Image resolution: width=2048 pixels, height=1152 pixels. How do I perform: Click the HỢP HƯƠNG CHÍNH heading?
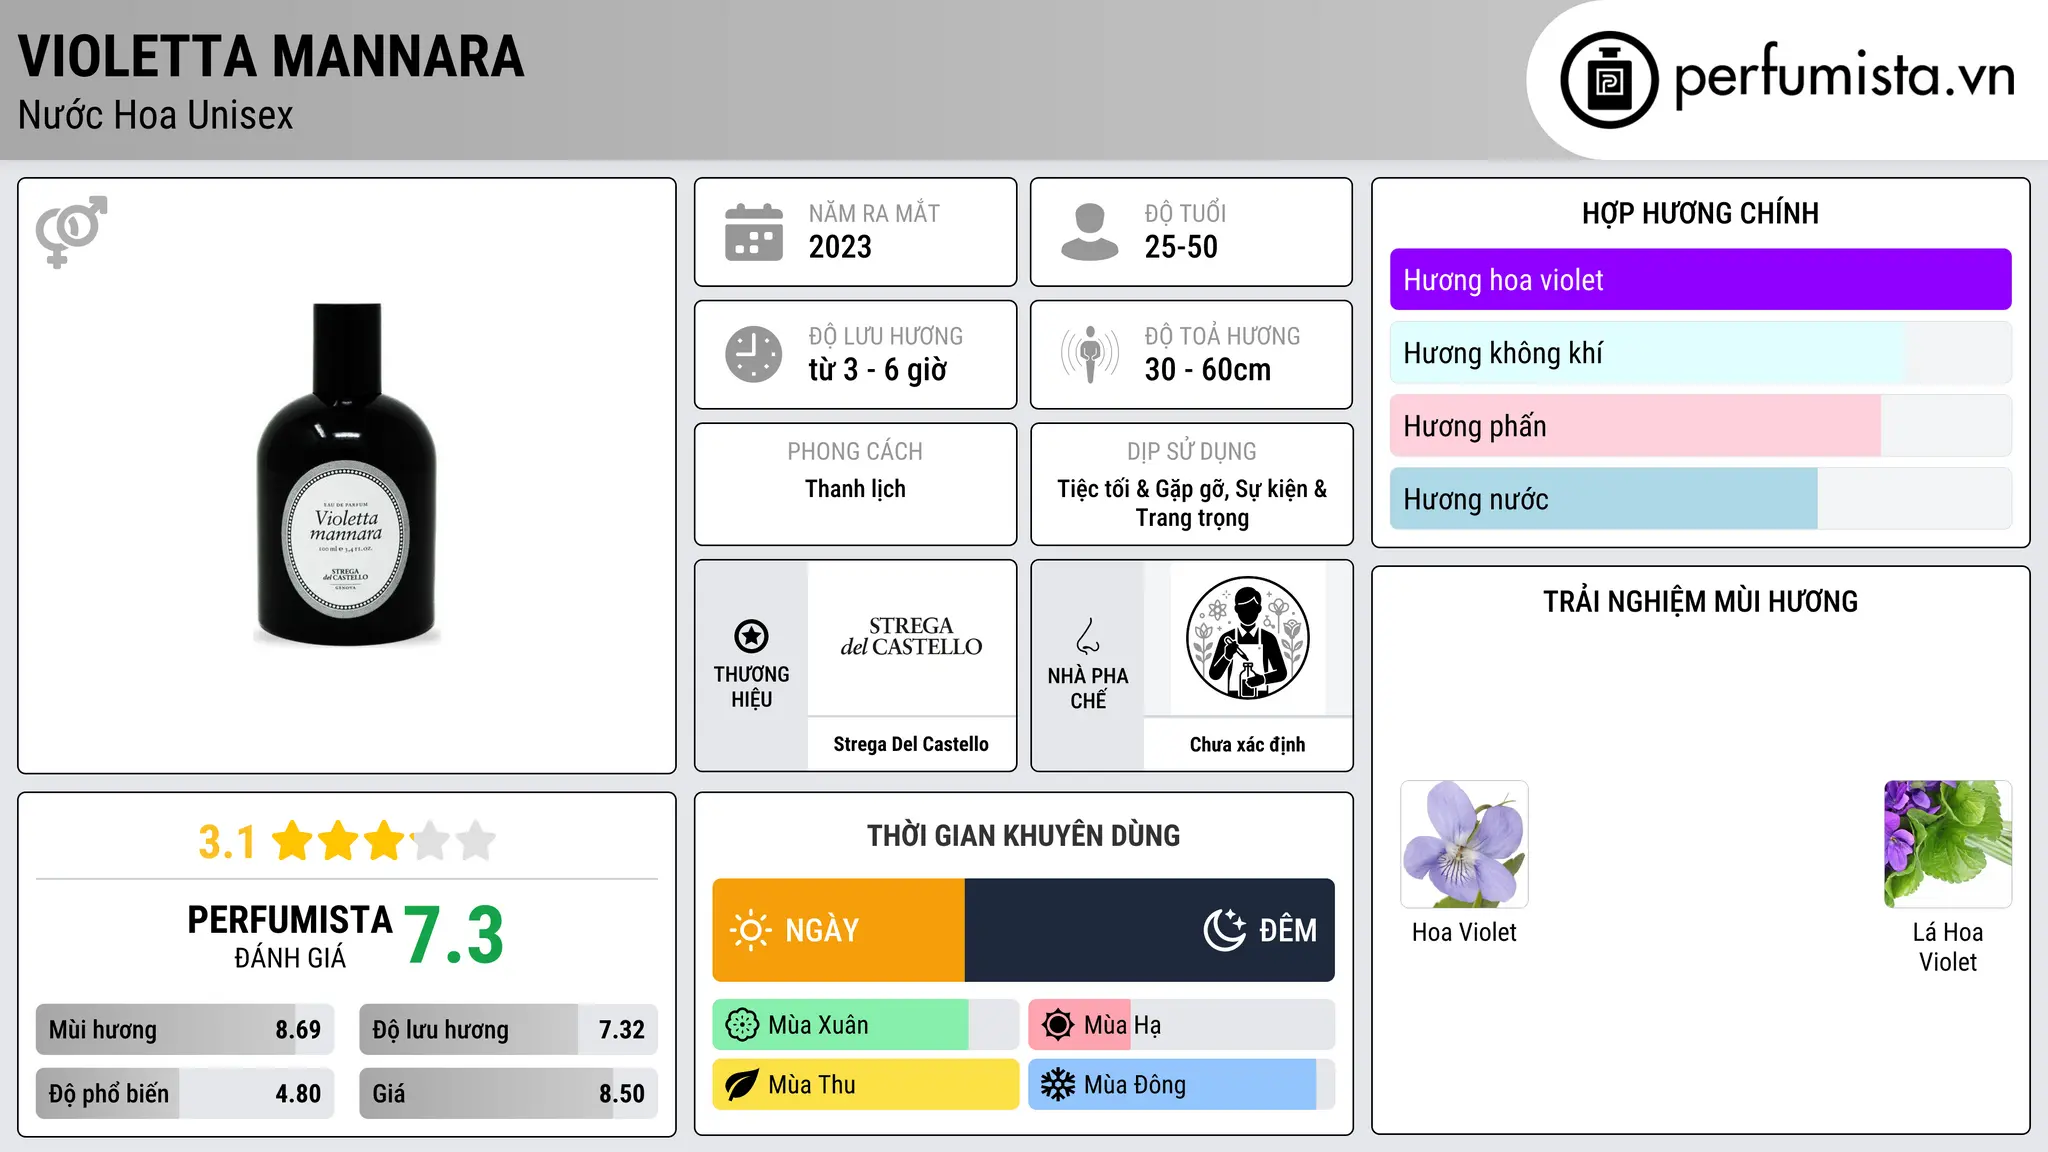point(1700,214)
